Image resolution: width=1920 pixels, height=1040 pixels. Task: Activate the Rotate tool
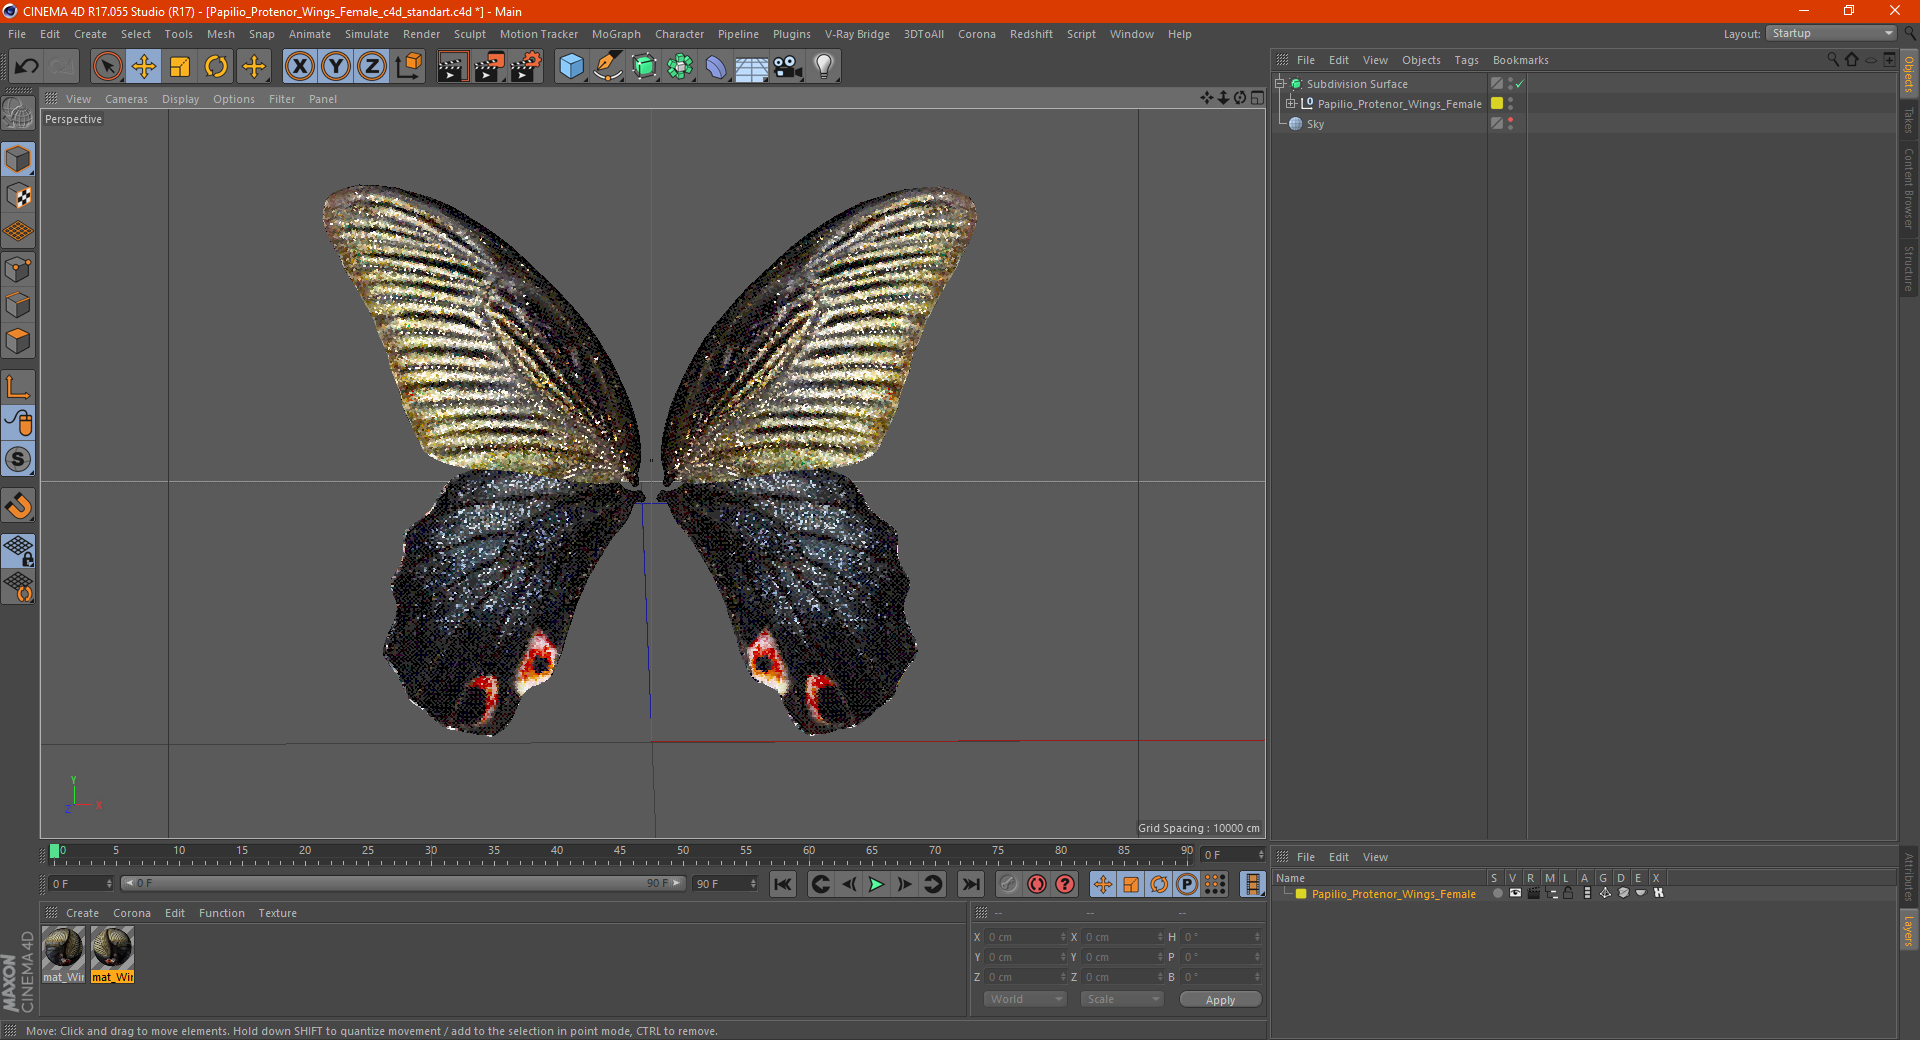coord(216,67)
